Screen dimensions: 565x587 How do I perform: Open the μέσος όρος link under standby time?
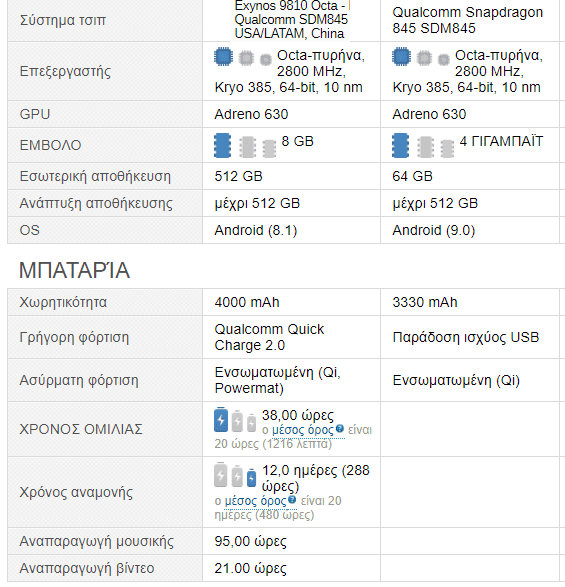(255, 501)
